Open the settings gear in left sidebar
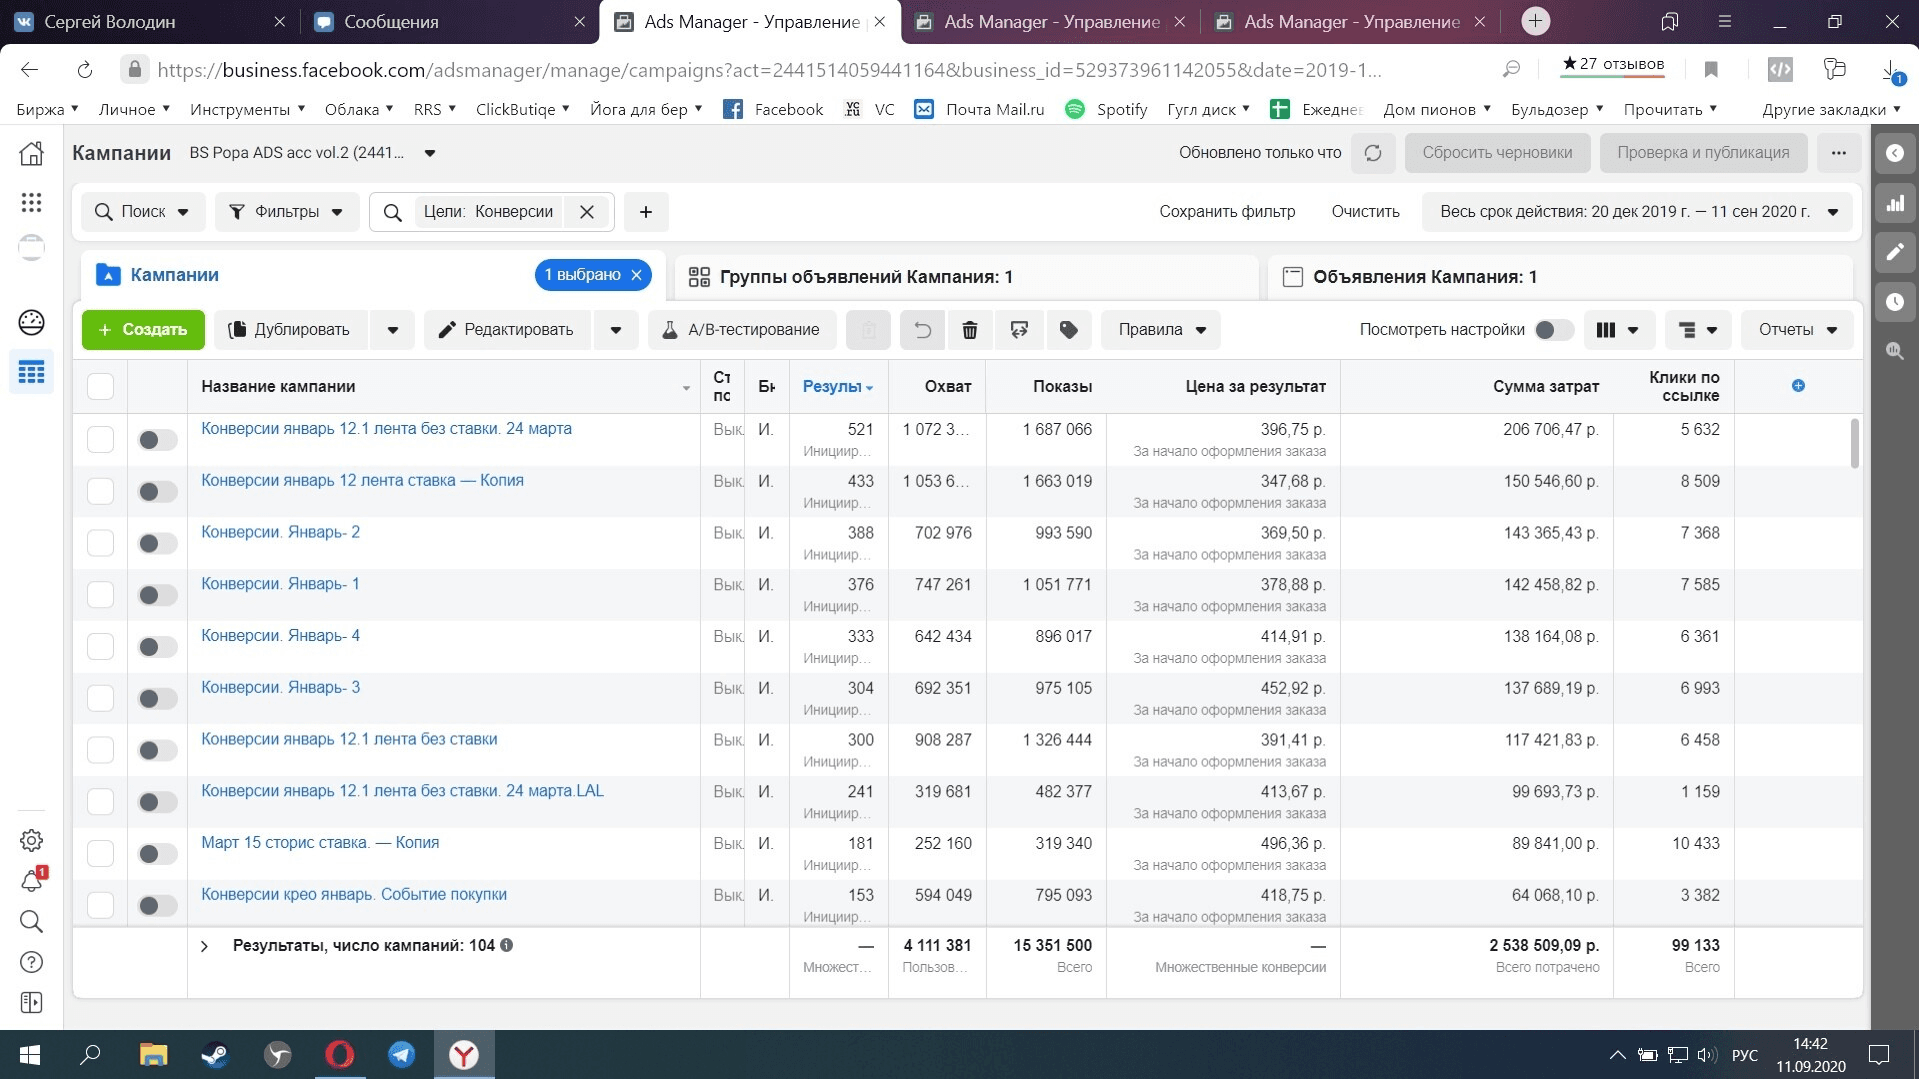 31,840
